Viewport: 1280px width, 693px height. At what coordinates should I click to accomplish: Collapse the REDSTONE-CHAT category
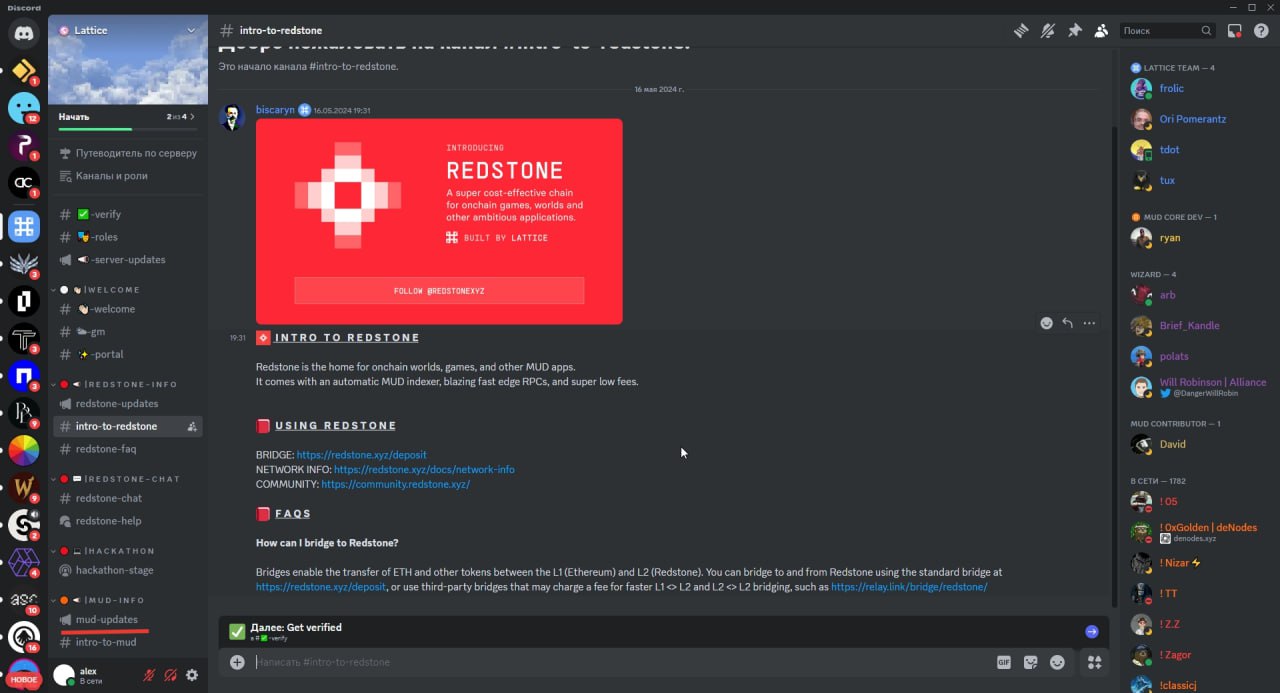click(x=115, y=478)
